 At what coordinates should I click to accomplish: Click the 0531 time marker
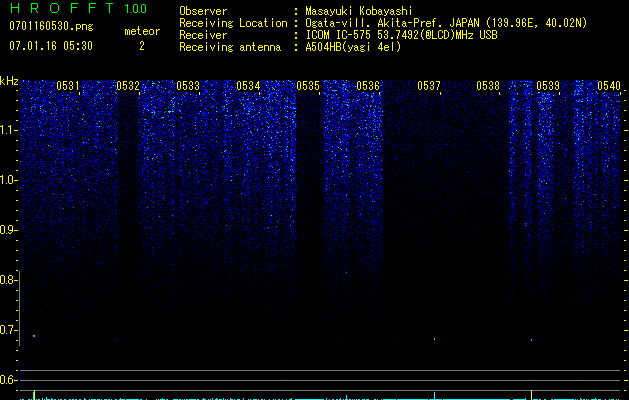68,86
